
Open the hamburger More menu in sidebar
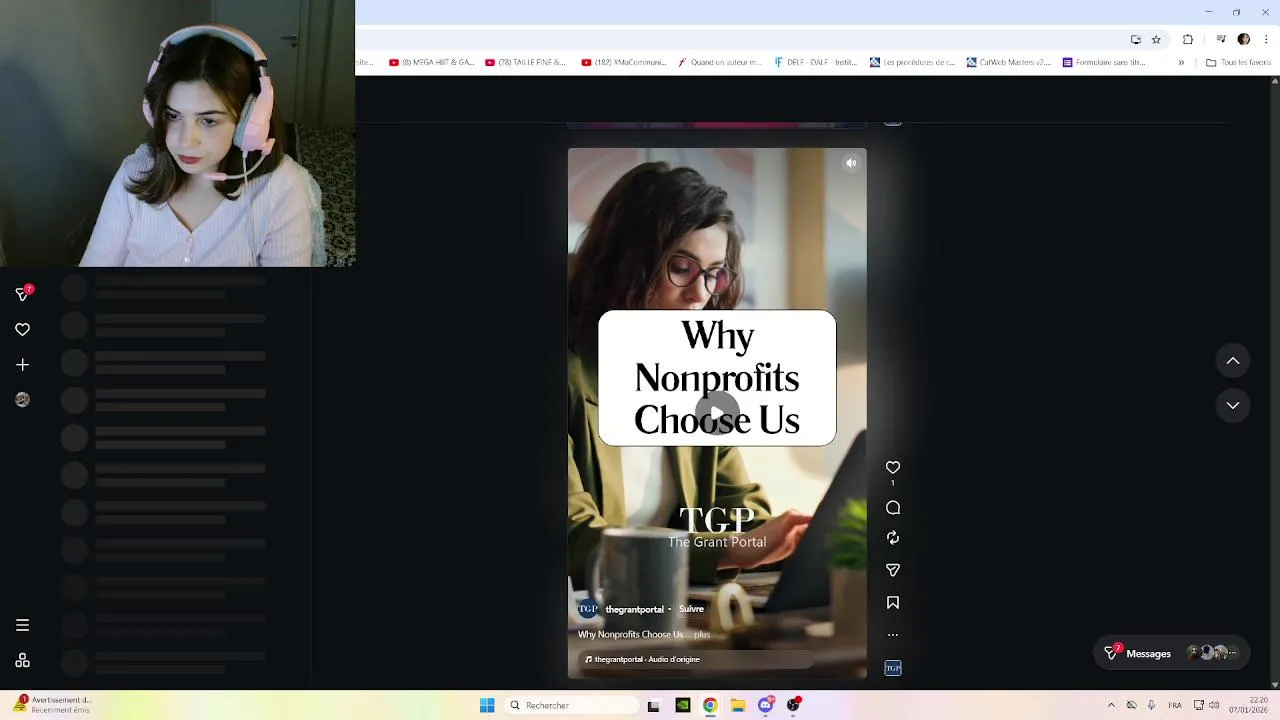tap(22, 625)
